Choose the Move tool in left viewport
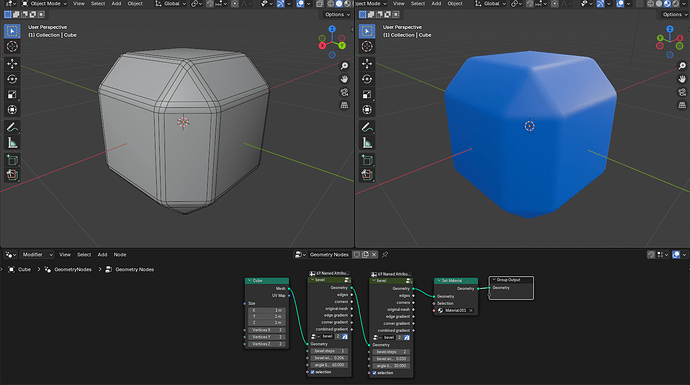The height and width of the screenshot is (385, 690). click(12, 64)
